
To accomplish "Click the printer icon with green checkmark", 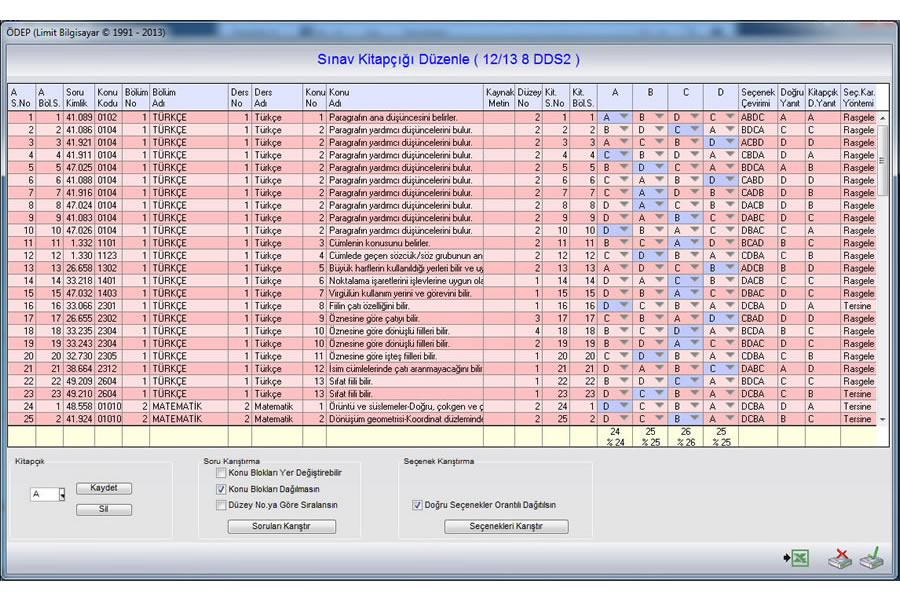I will (871, 559).
